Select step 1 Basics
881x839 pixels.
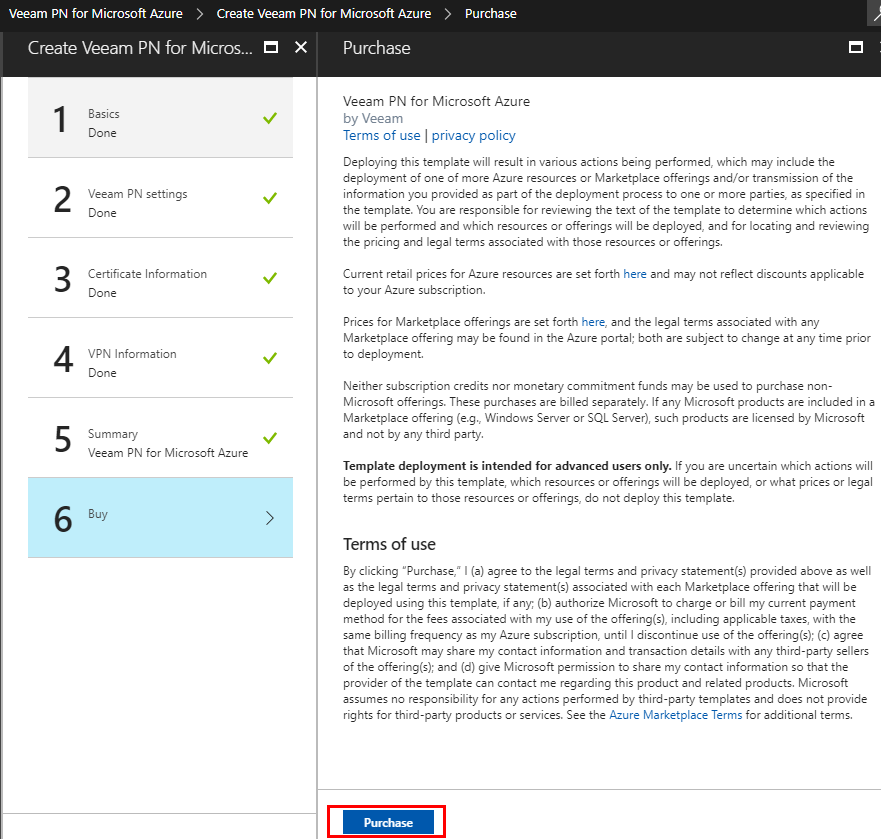pos(160,117)
